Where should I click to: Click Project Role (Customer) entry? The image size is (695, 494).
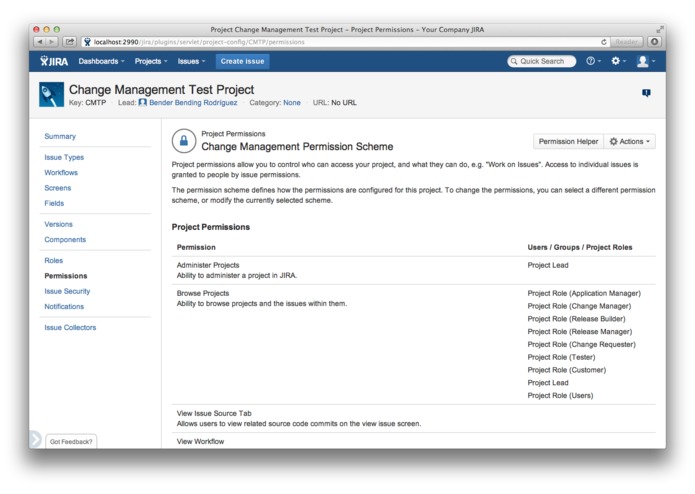pos(566,370)
